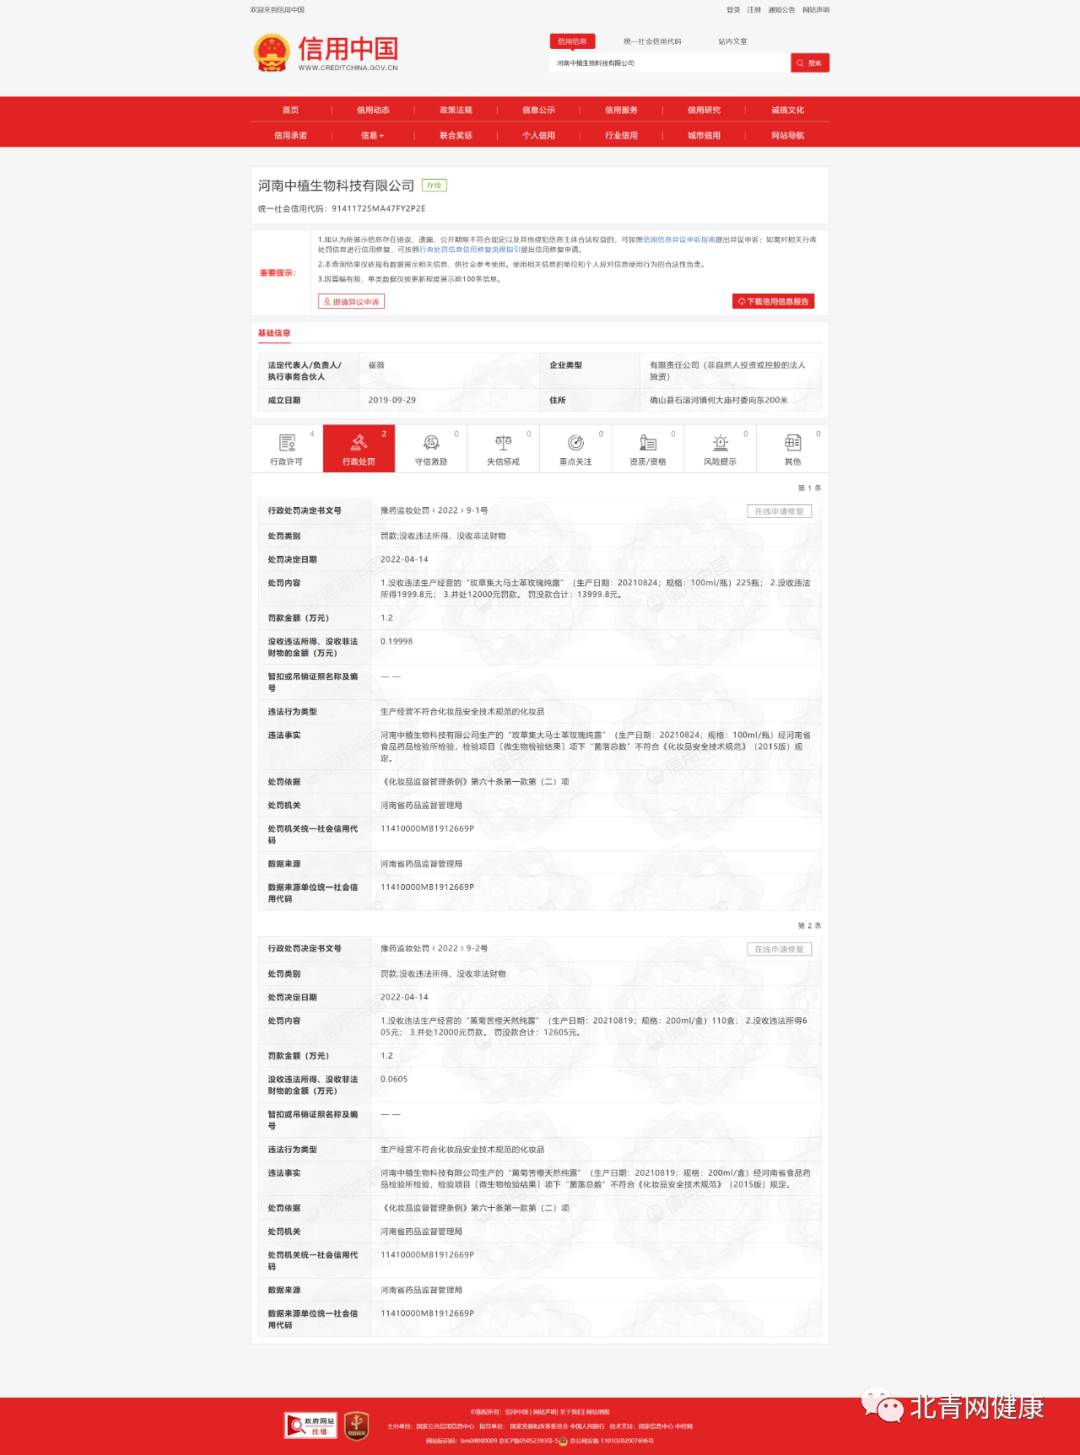
Task: Click 在线申请修复 for record 9-1号
Action: click(779, 511)
